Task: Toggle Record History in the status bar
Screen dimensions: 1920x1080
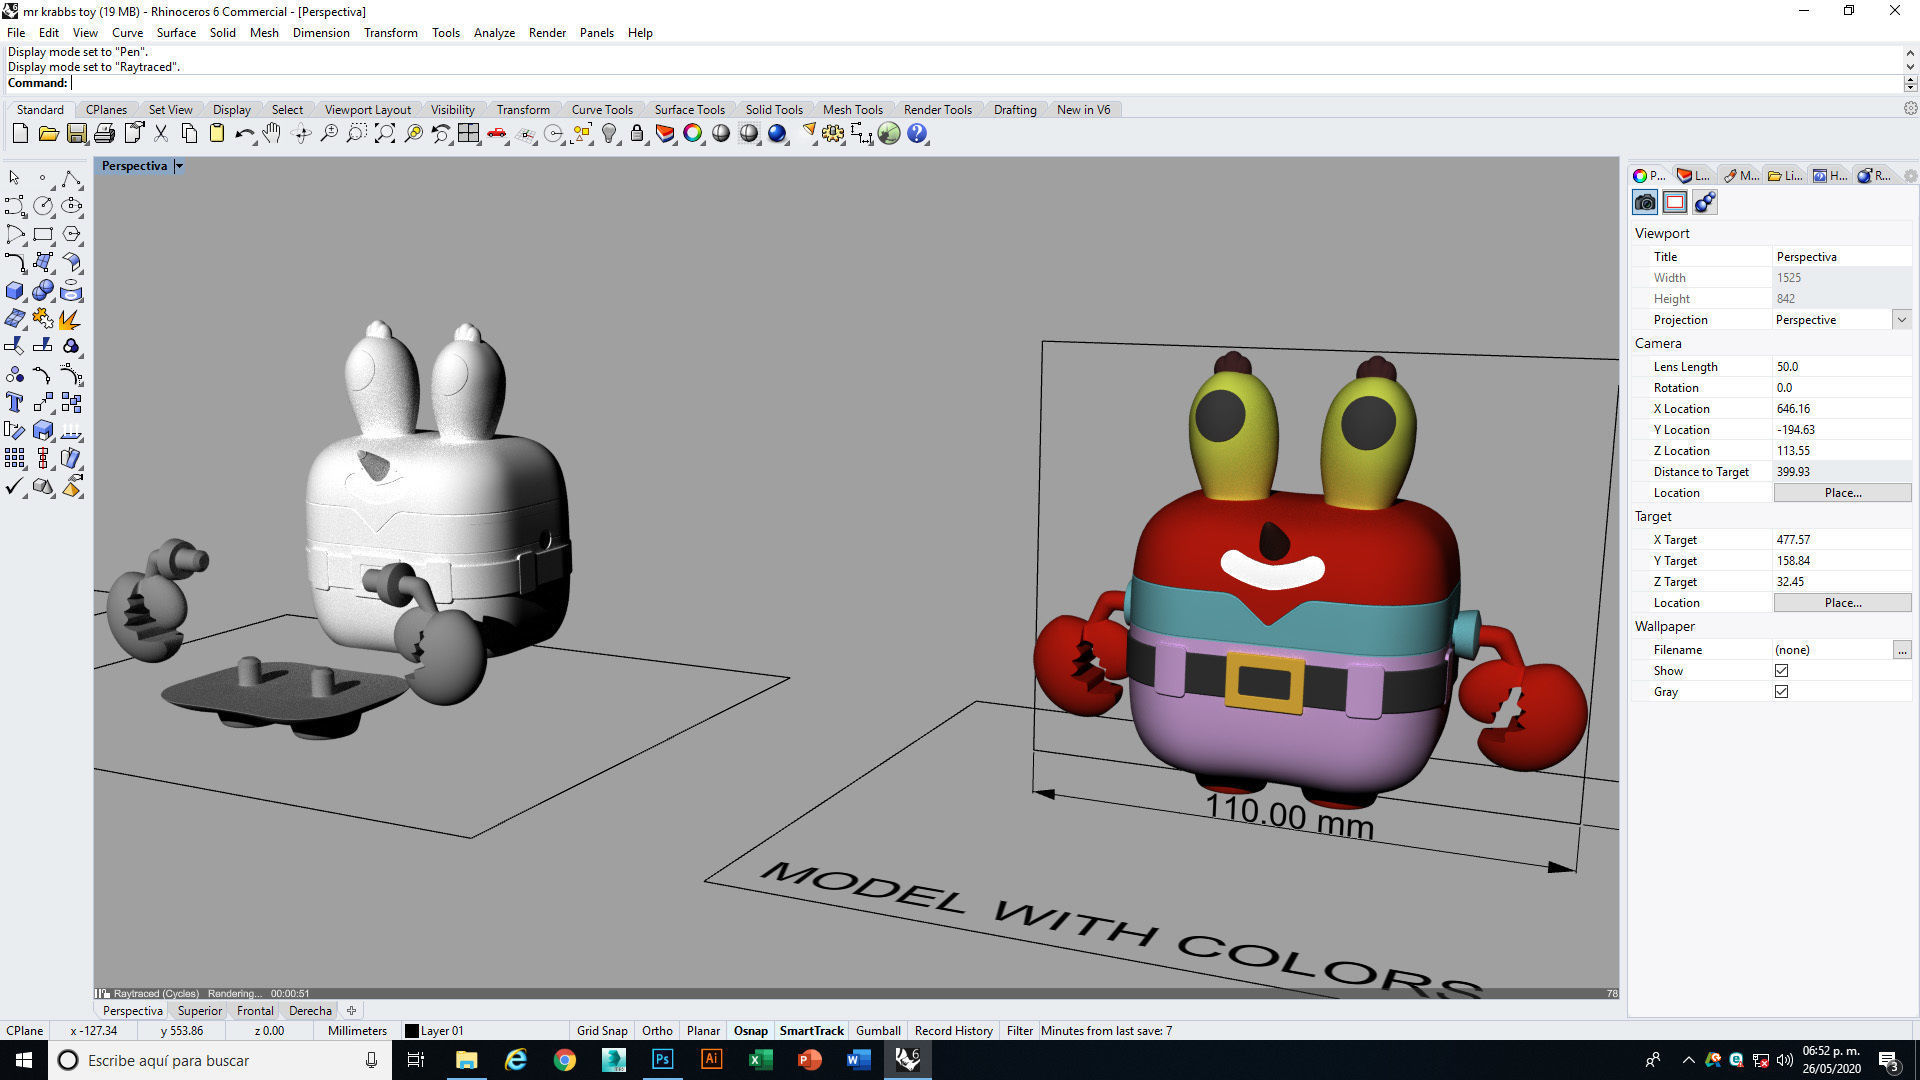Action: (x=953, y=1031)
